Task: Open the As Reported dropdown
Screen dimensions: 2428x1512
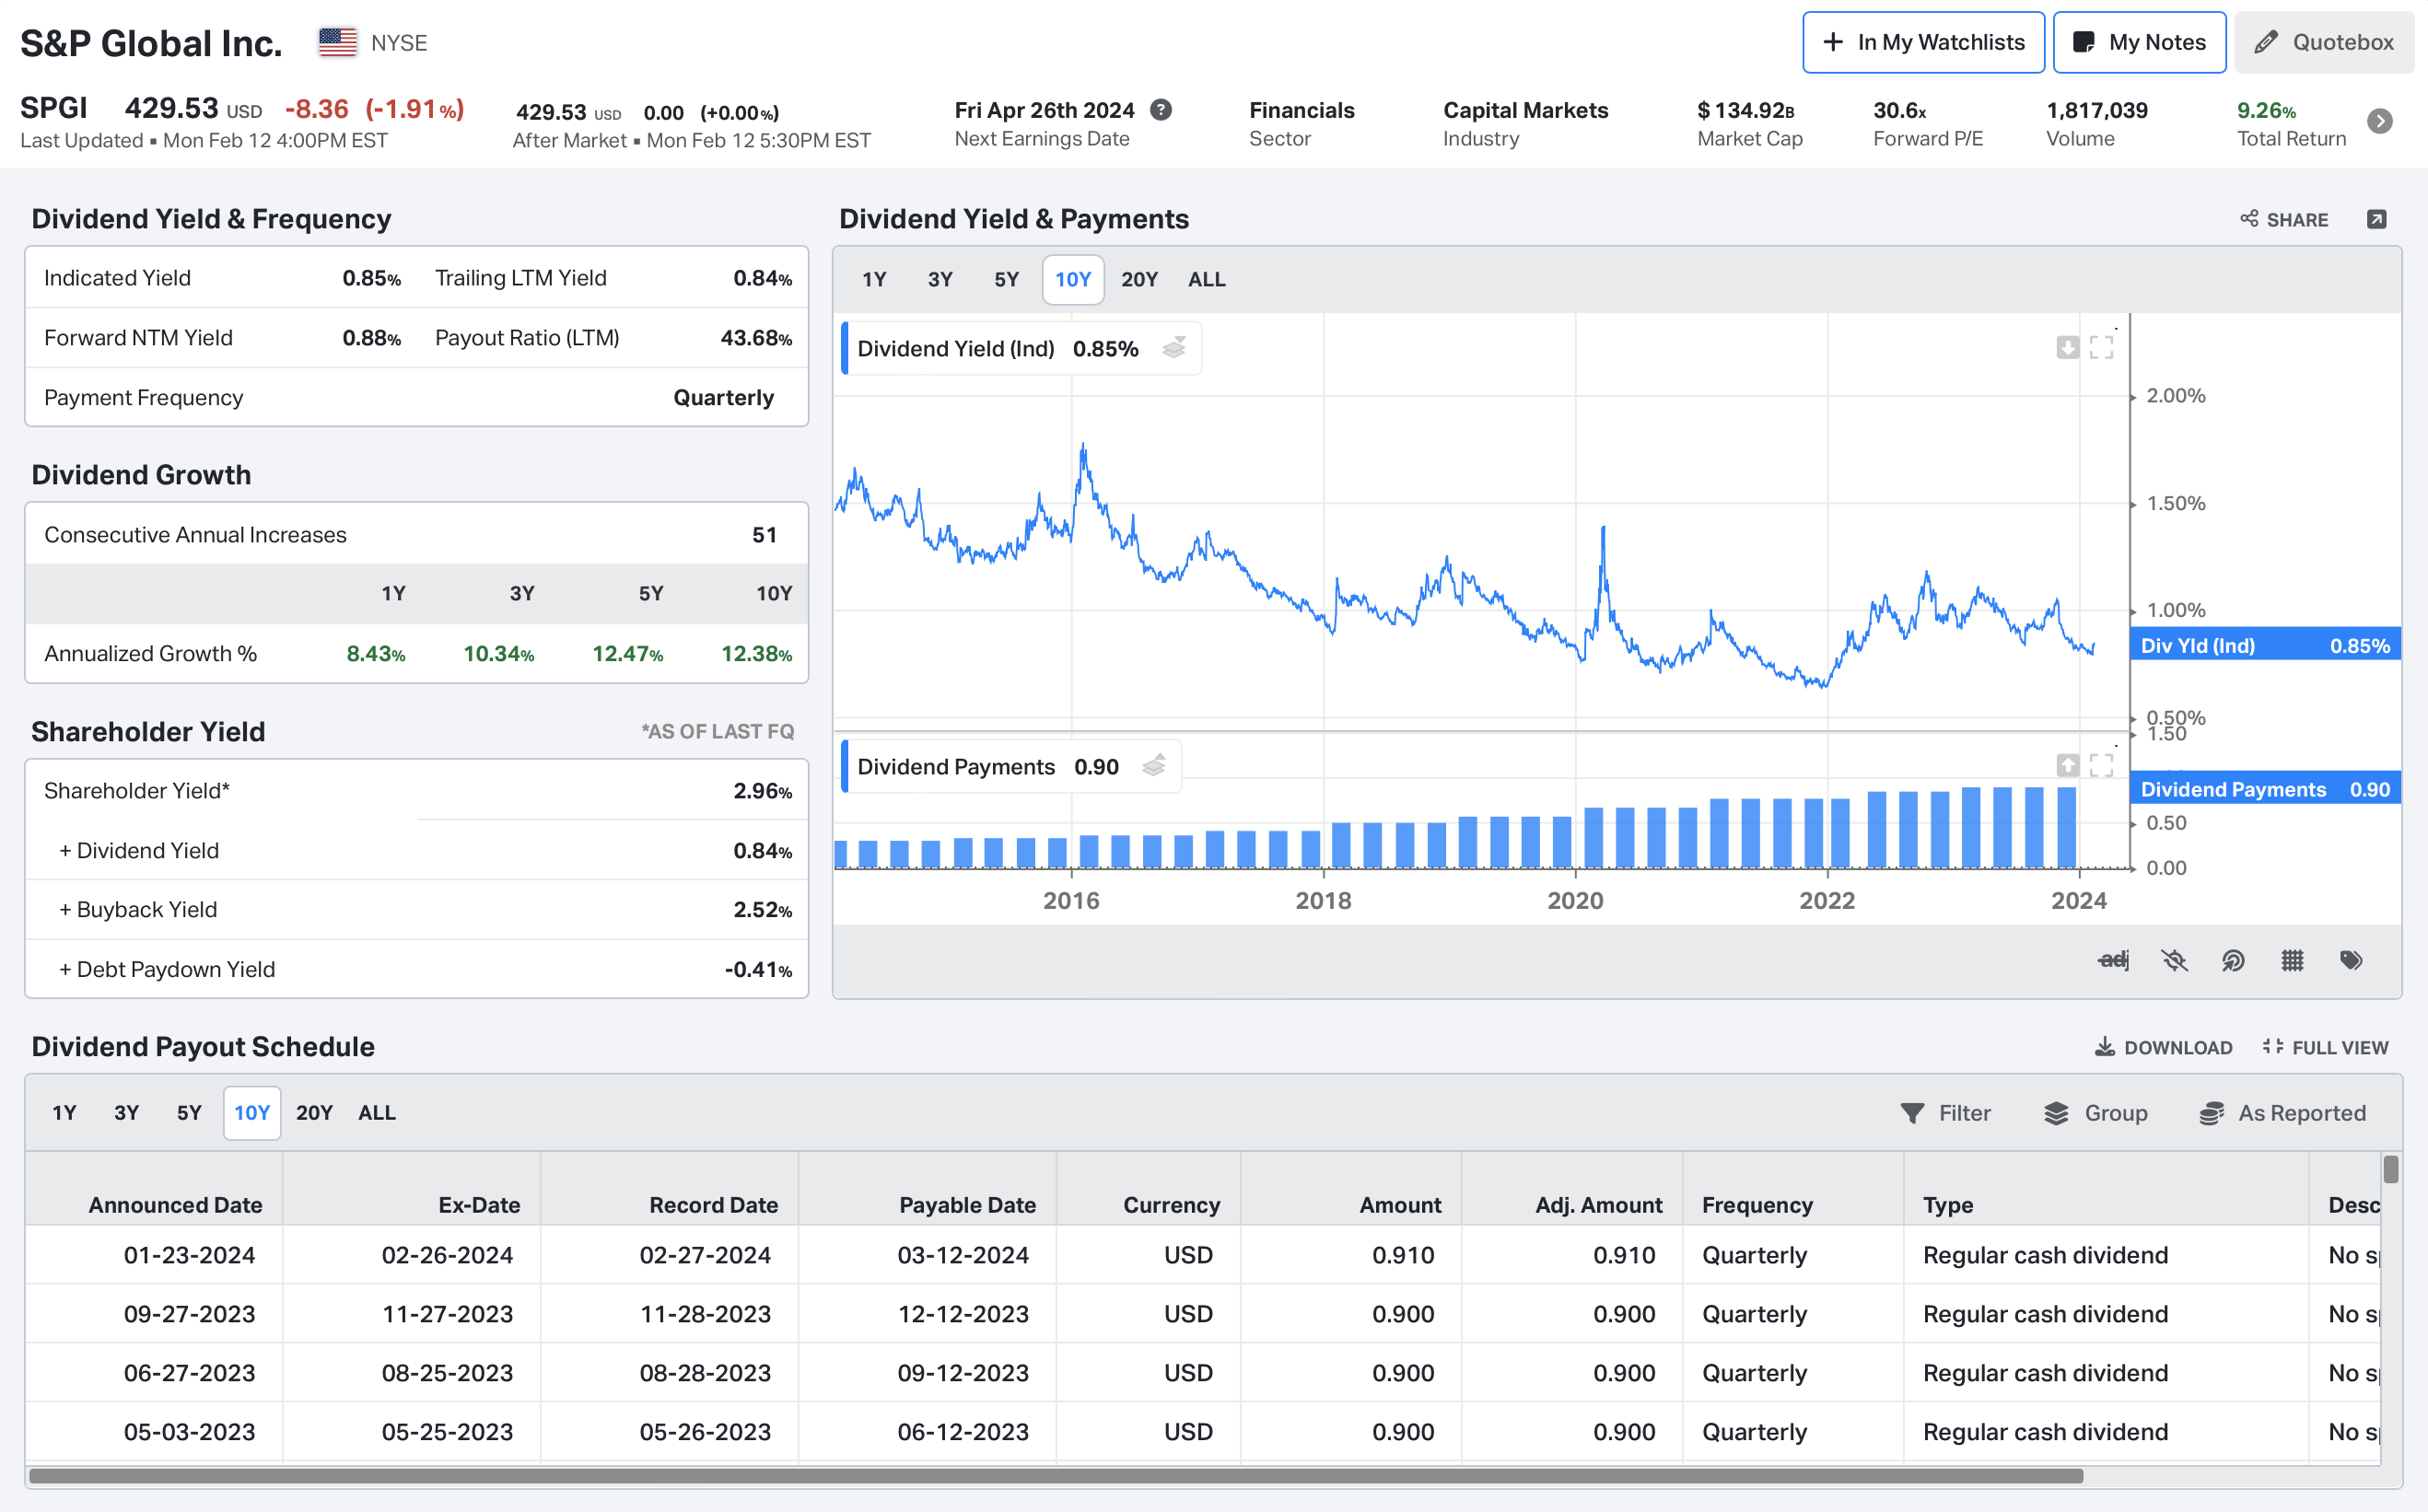Action: [2282, 1113]
